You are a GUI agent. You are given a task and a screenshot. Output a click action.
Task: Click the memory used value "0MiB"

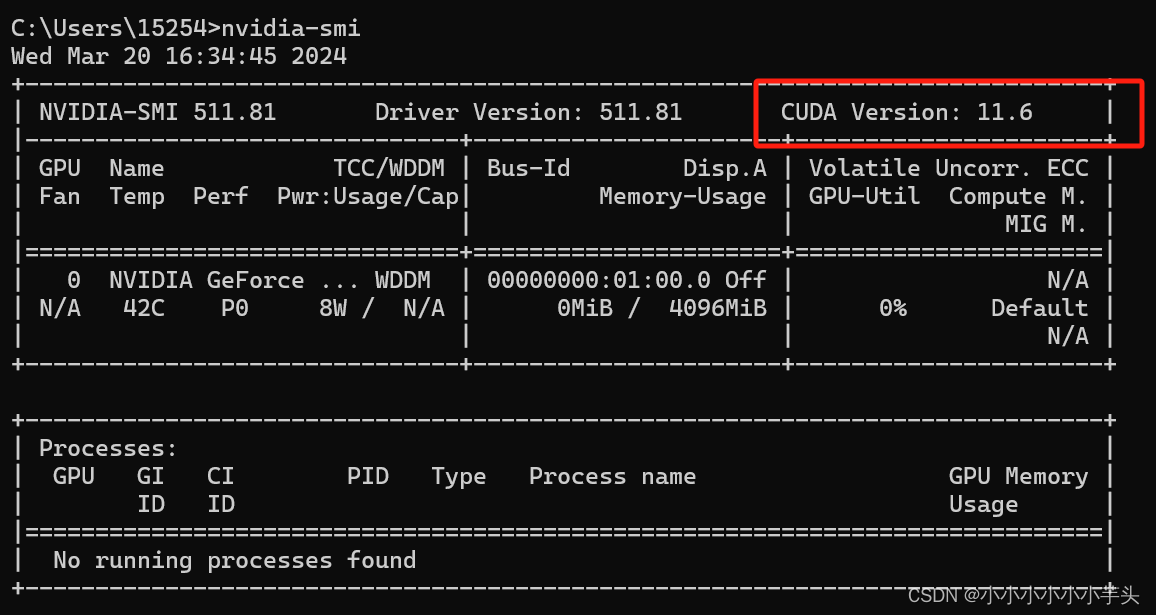(x=585, y=308)
